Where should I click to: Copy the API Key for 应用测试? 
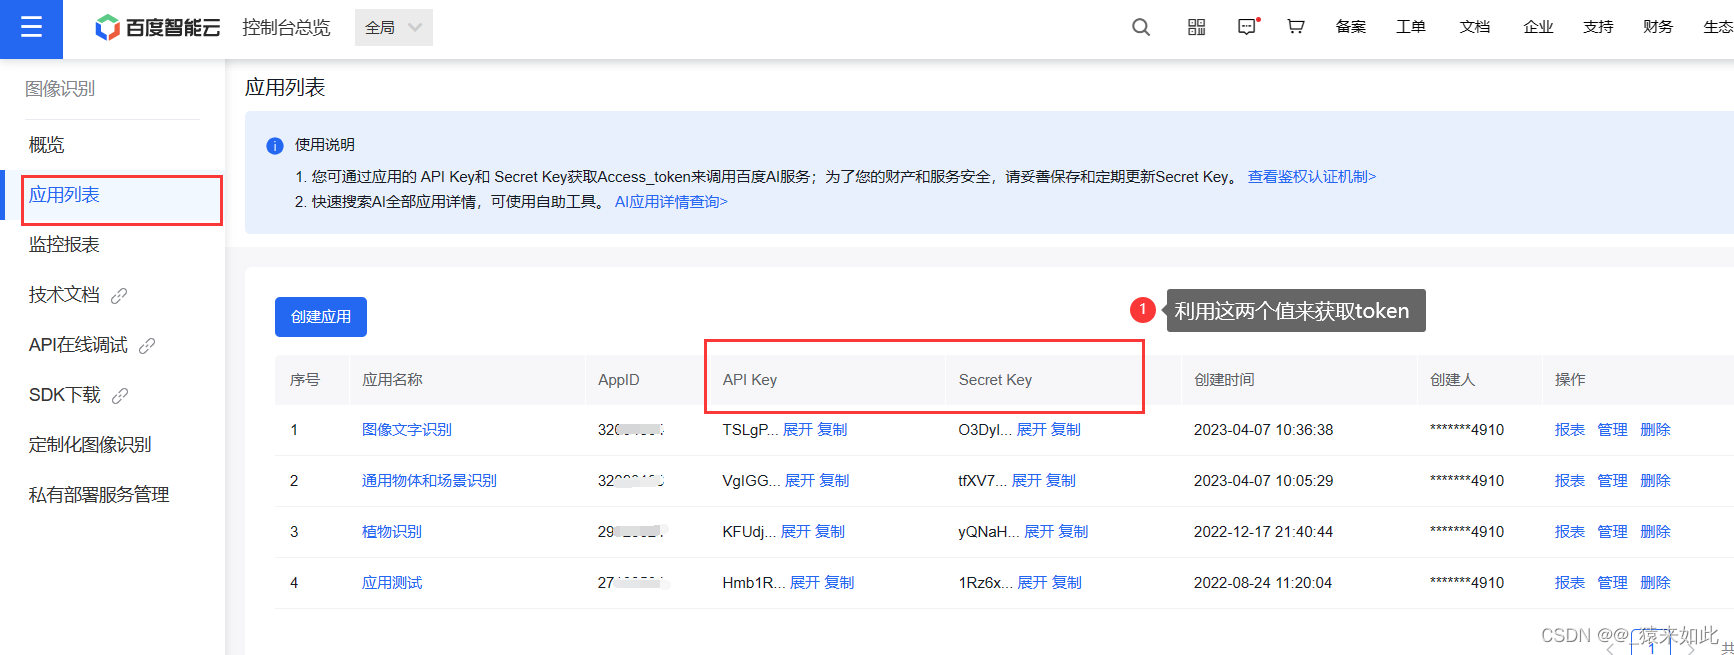pyautogui.click(x=839, y=583)
